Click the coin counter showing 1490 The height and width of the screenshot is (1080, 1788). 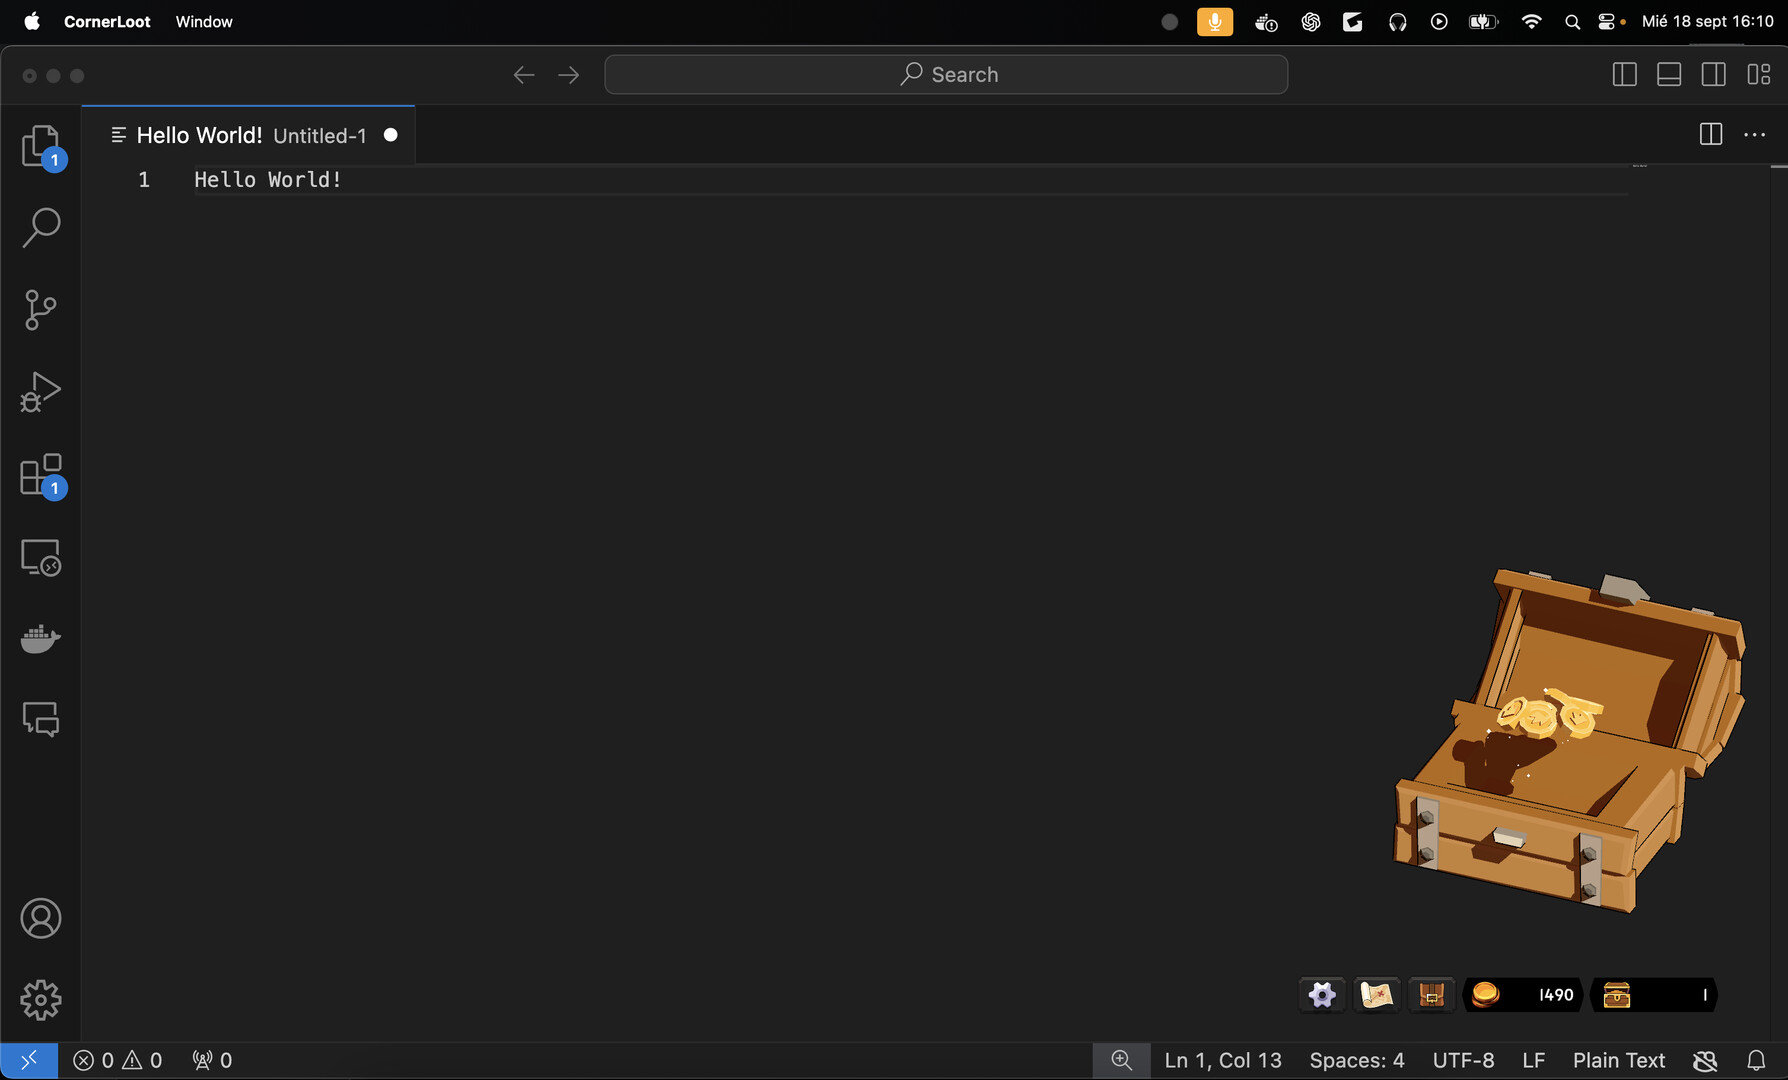pyautogui.click(x=1522, y=994)
